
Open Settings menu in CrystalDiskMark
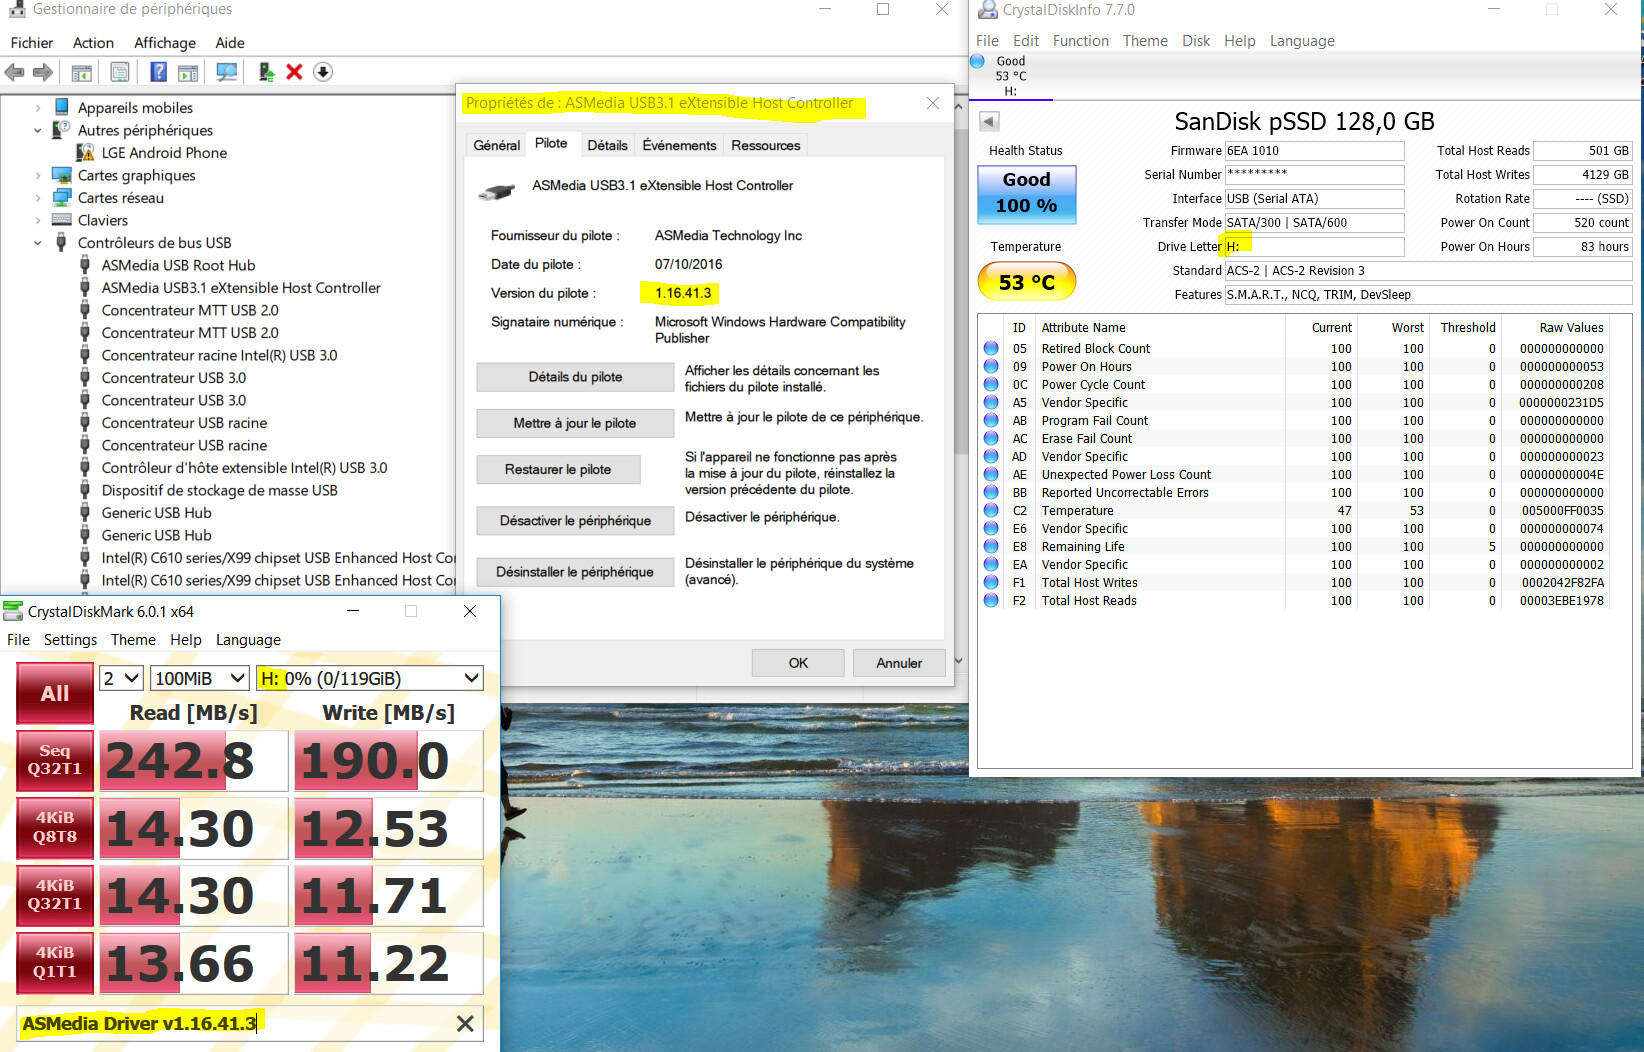(x=70, y=640)
